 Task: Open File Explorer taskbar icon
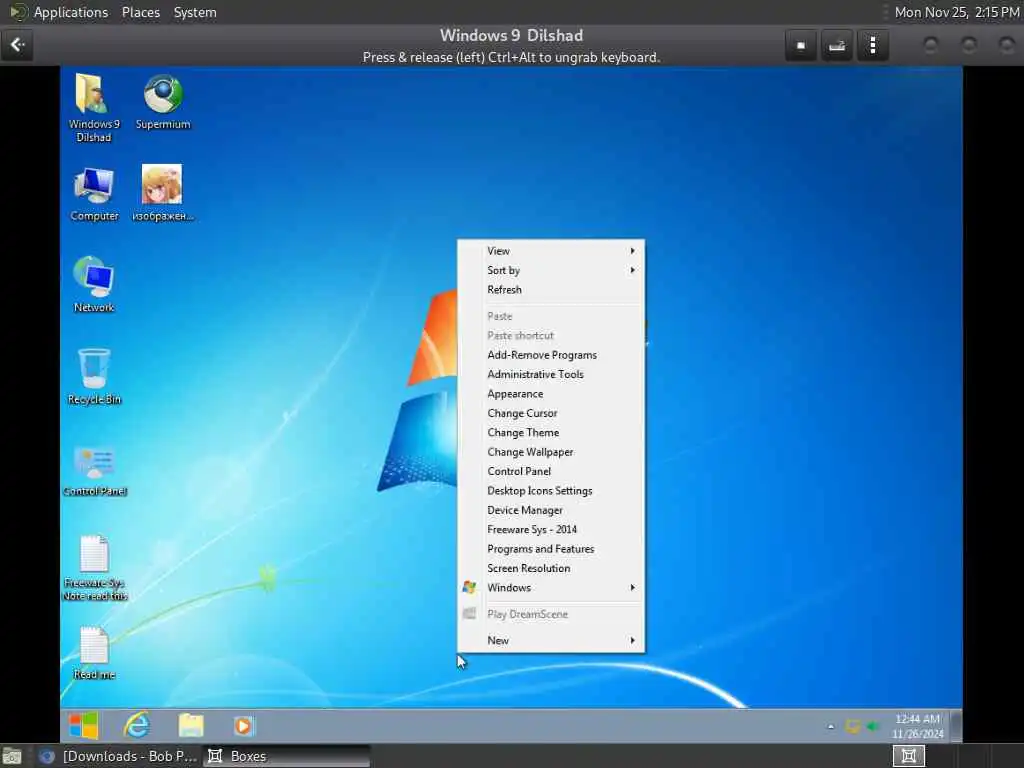[x=191, y=726]
